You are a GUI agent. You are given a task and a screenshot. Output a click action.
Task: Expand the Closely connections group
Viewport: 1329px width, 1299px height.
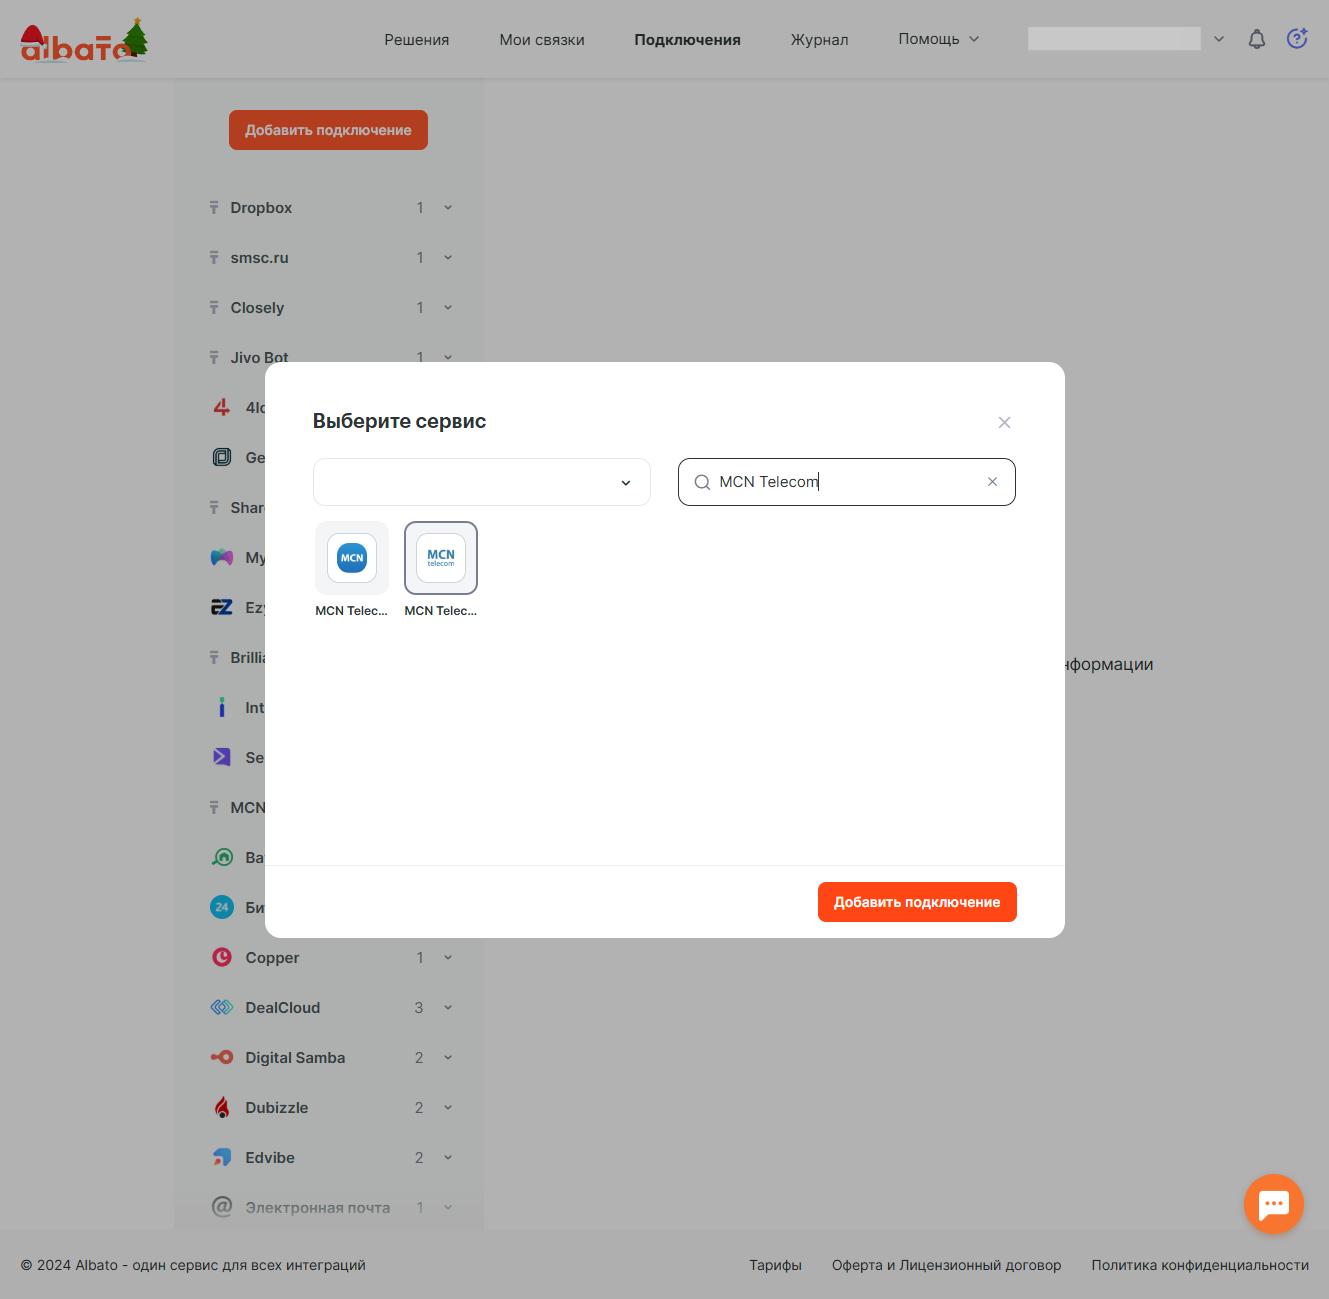pos(448,308)
